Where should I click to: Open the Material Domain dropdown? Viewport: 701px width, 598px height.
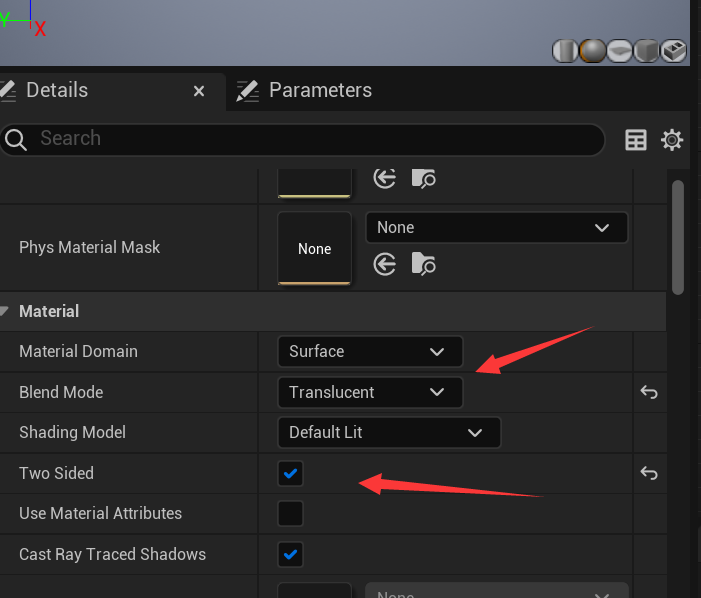369,352
